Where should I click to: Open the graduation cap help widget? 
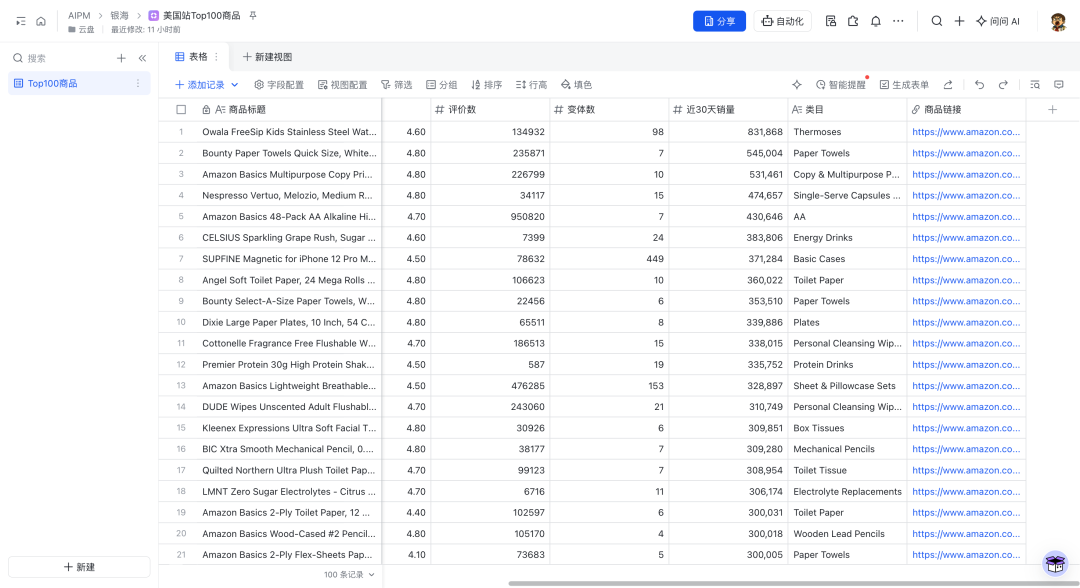coord(1055,564)
